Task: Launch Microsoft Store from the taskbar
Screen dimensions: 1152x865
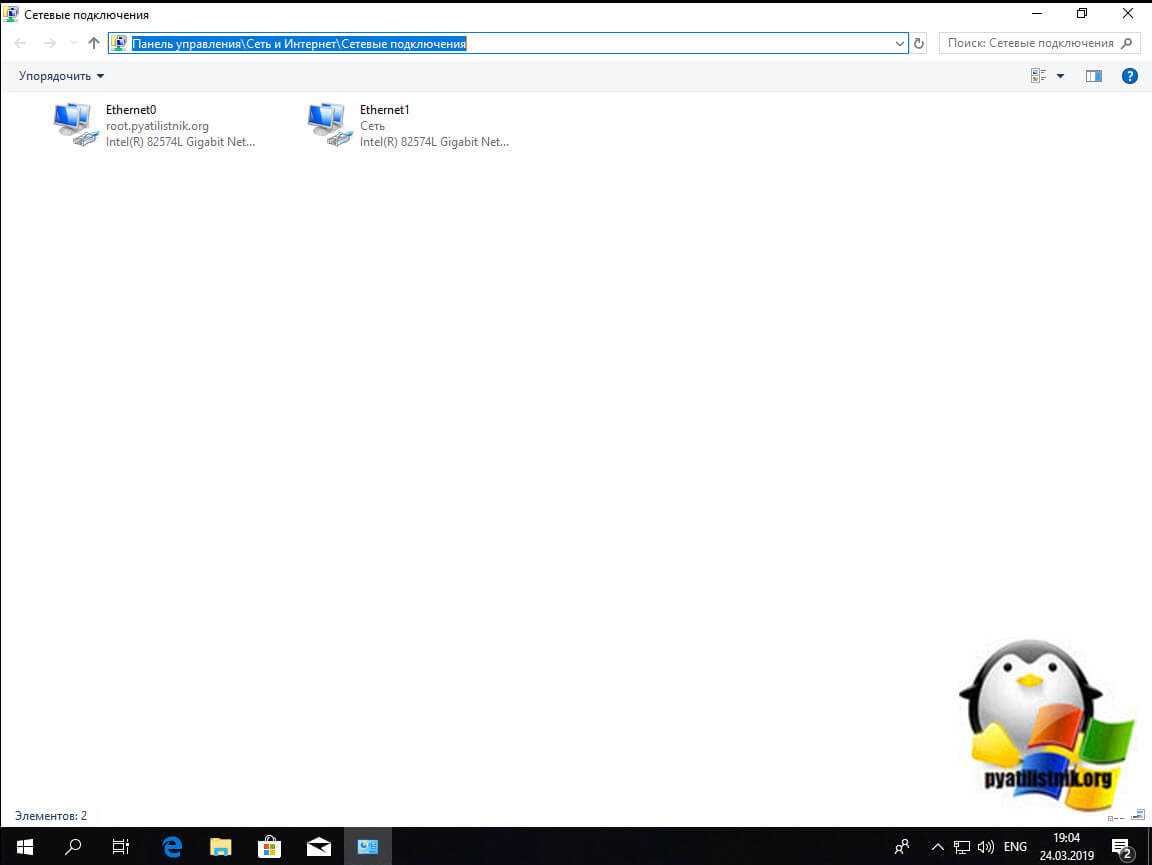Action: (270, 847)
